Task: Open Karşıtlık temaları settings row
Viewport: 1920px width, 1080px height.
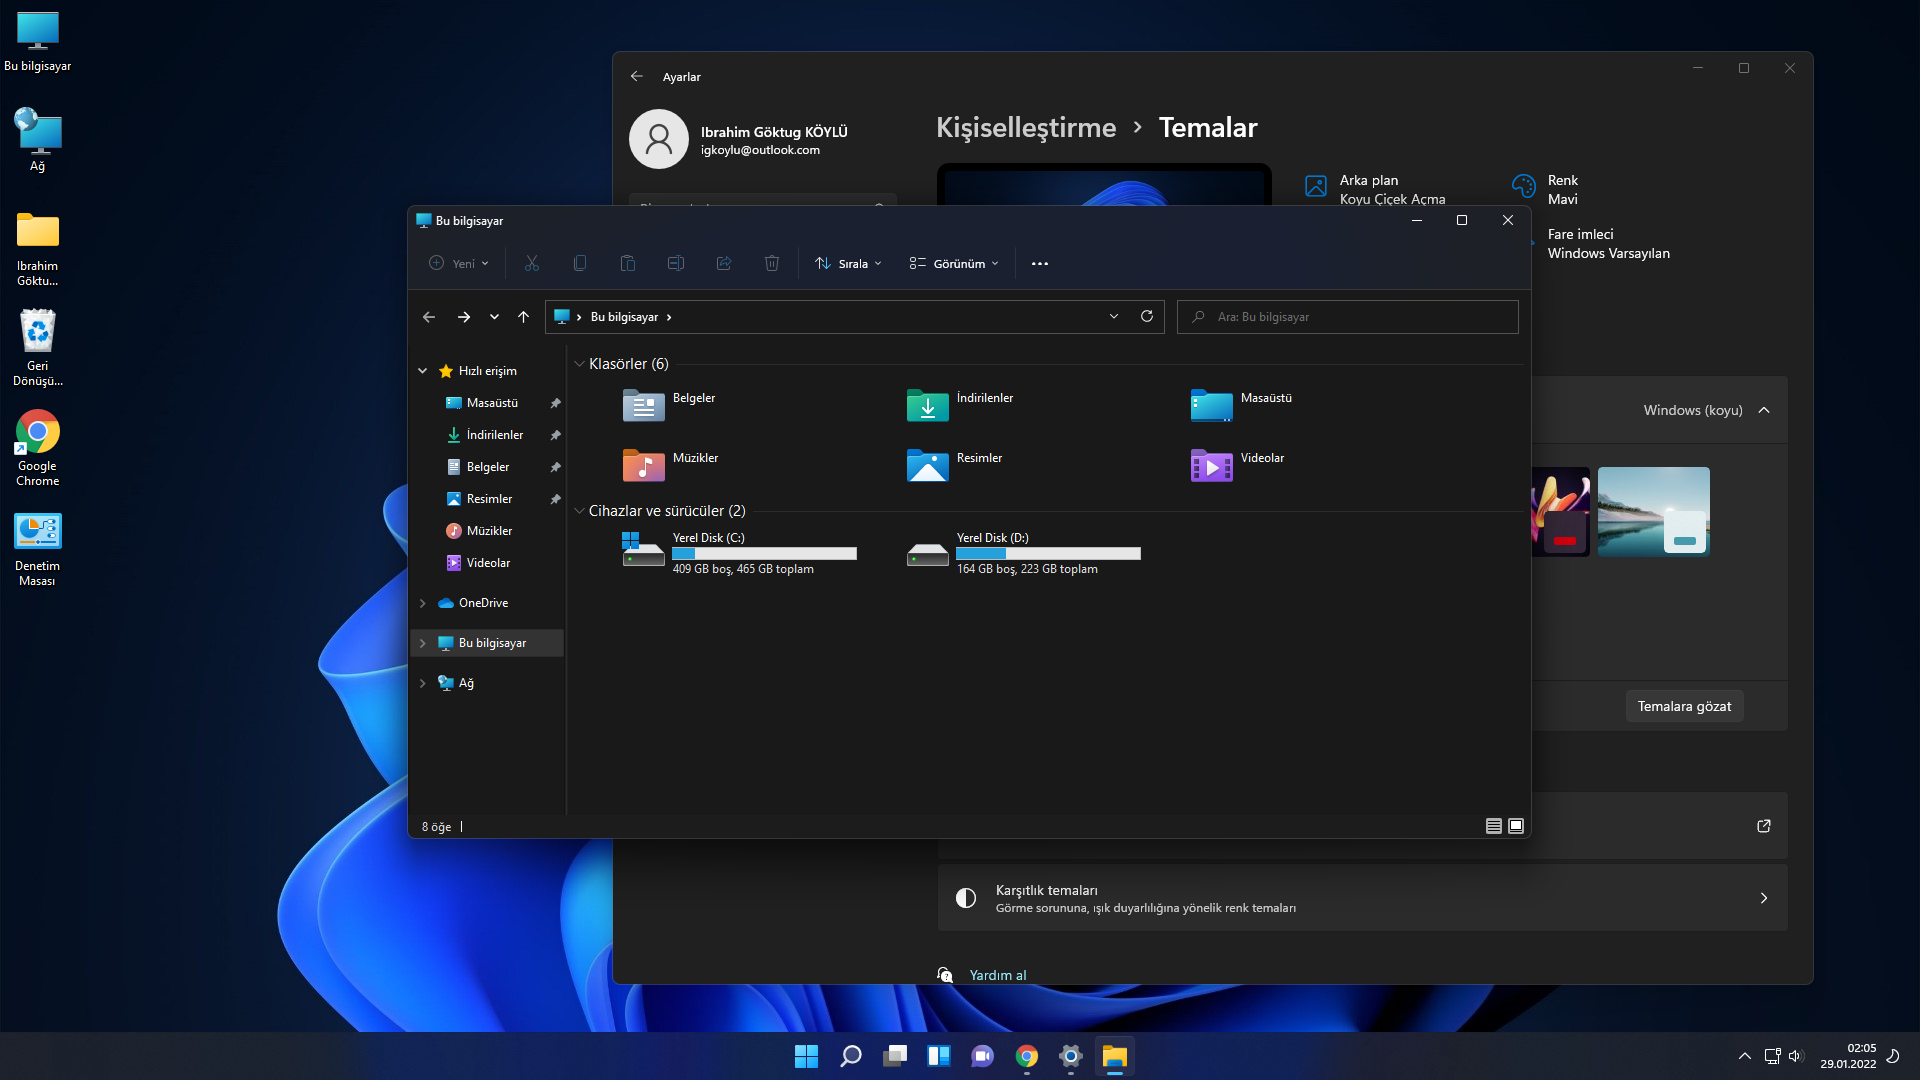Action: pyautogui.click(x=1362, y=898)
